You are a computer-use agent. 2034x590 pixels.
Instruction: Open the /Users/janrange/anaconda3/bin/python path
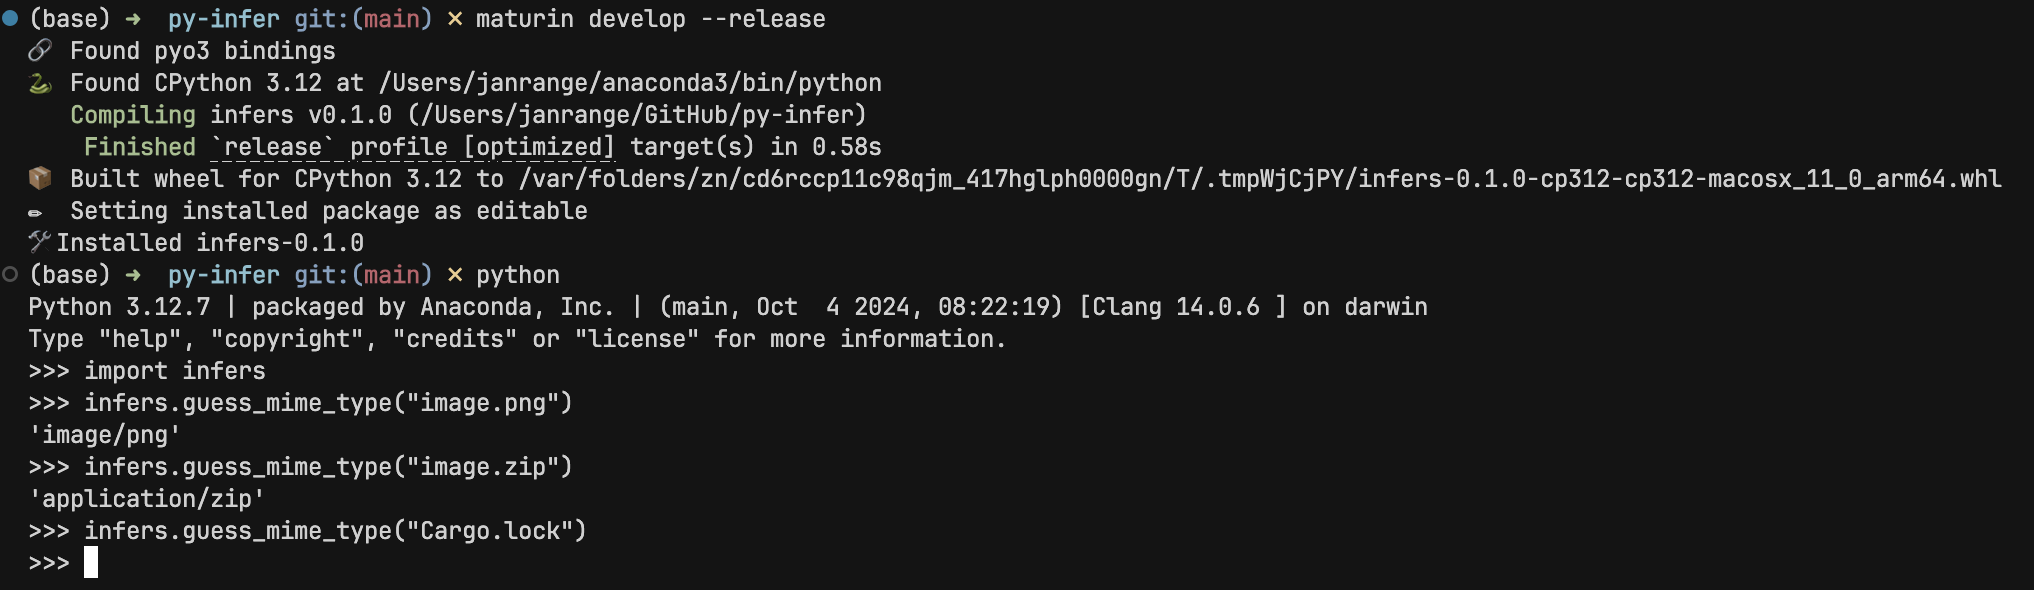tap(630, 83)
